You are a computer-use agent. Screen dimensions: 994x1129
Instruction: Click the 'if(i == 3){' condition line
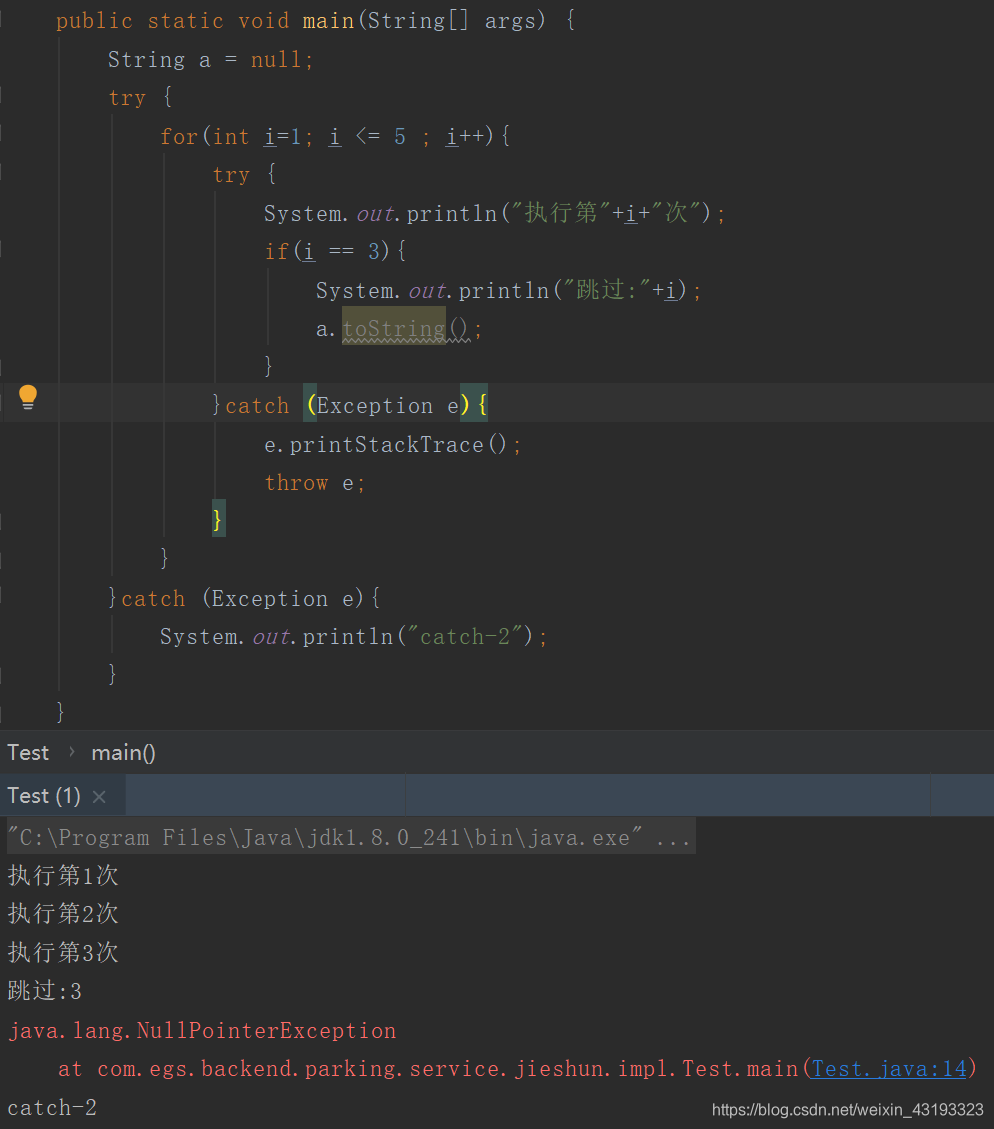[335, 251]
